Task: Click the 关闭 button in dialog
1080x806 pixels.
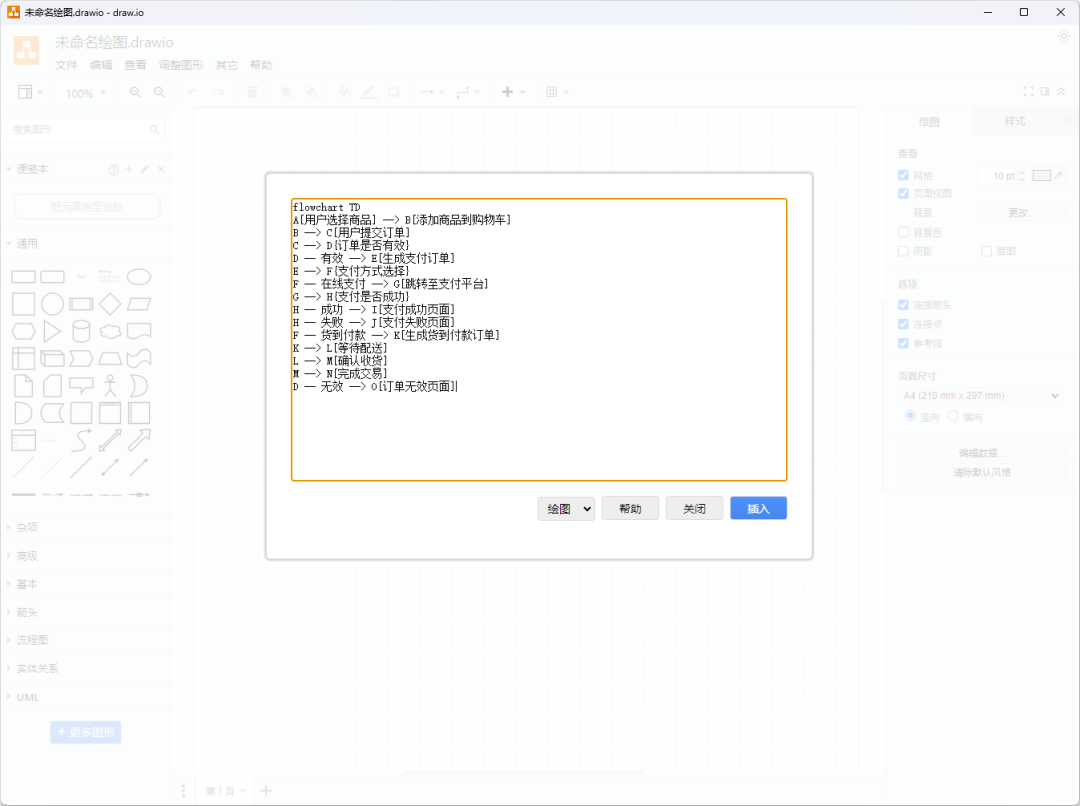Action: [694, 508]
